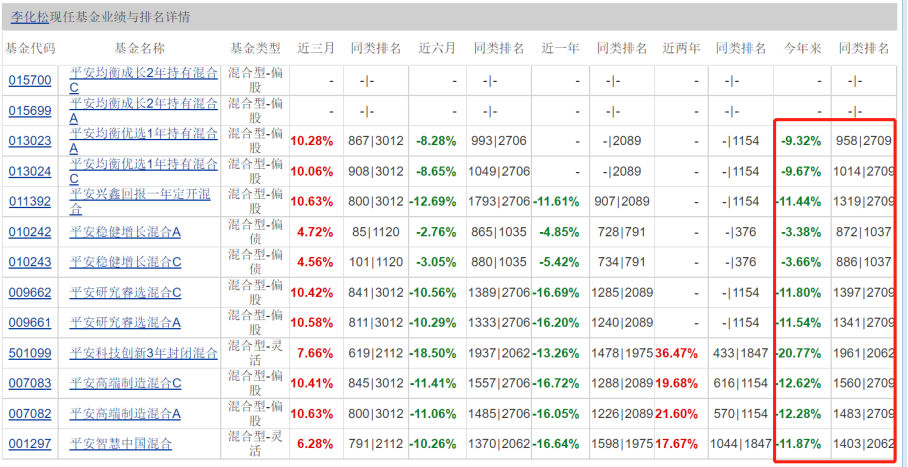This screenshot has height=467, width=908.
Task: Click the 近一年 column header
Action: tap(560, 49)
